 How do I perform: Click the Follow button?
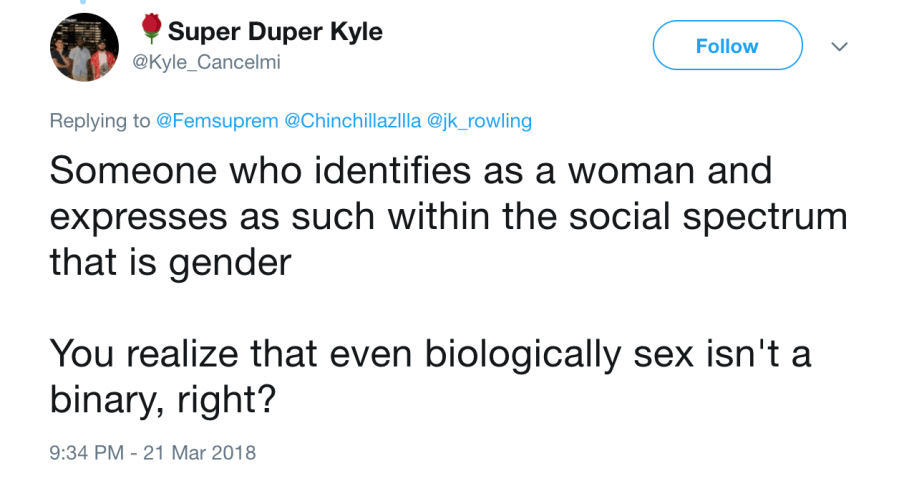coord(727,46)
